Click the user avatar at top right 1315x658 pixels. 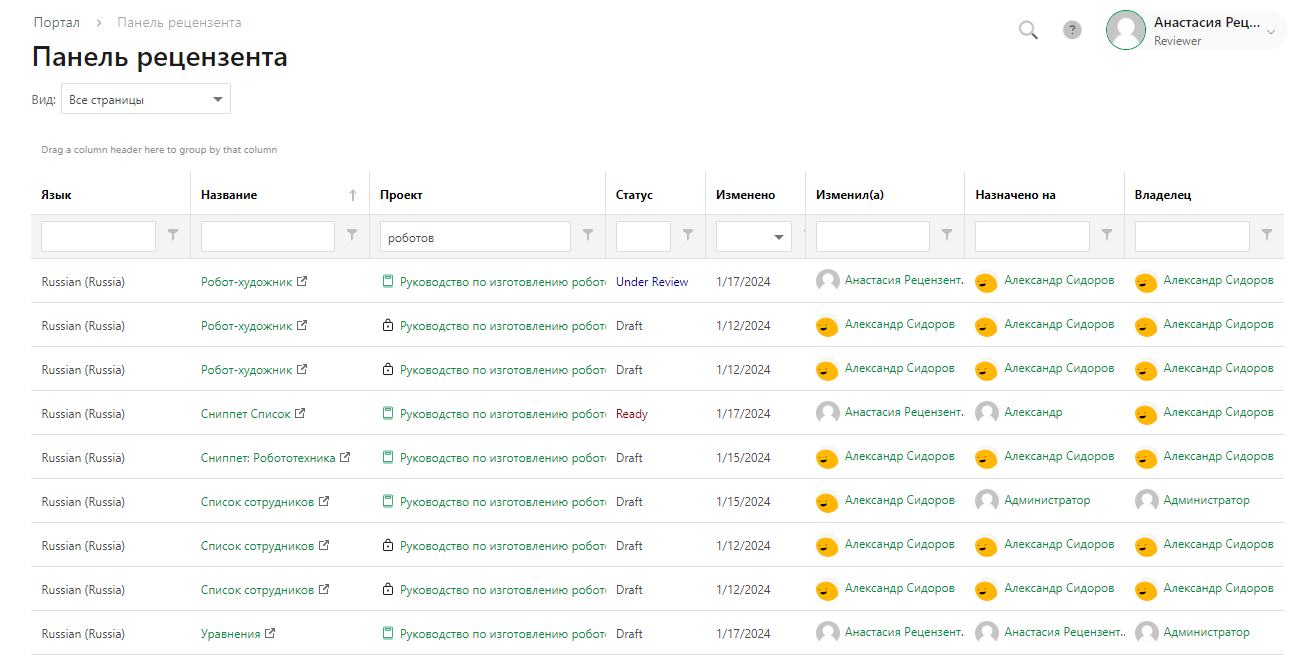point(1125,30)
